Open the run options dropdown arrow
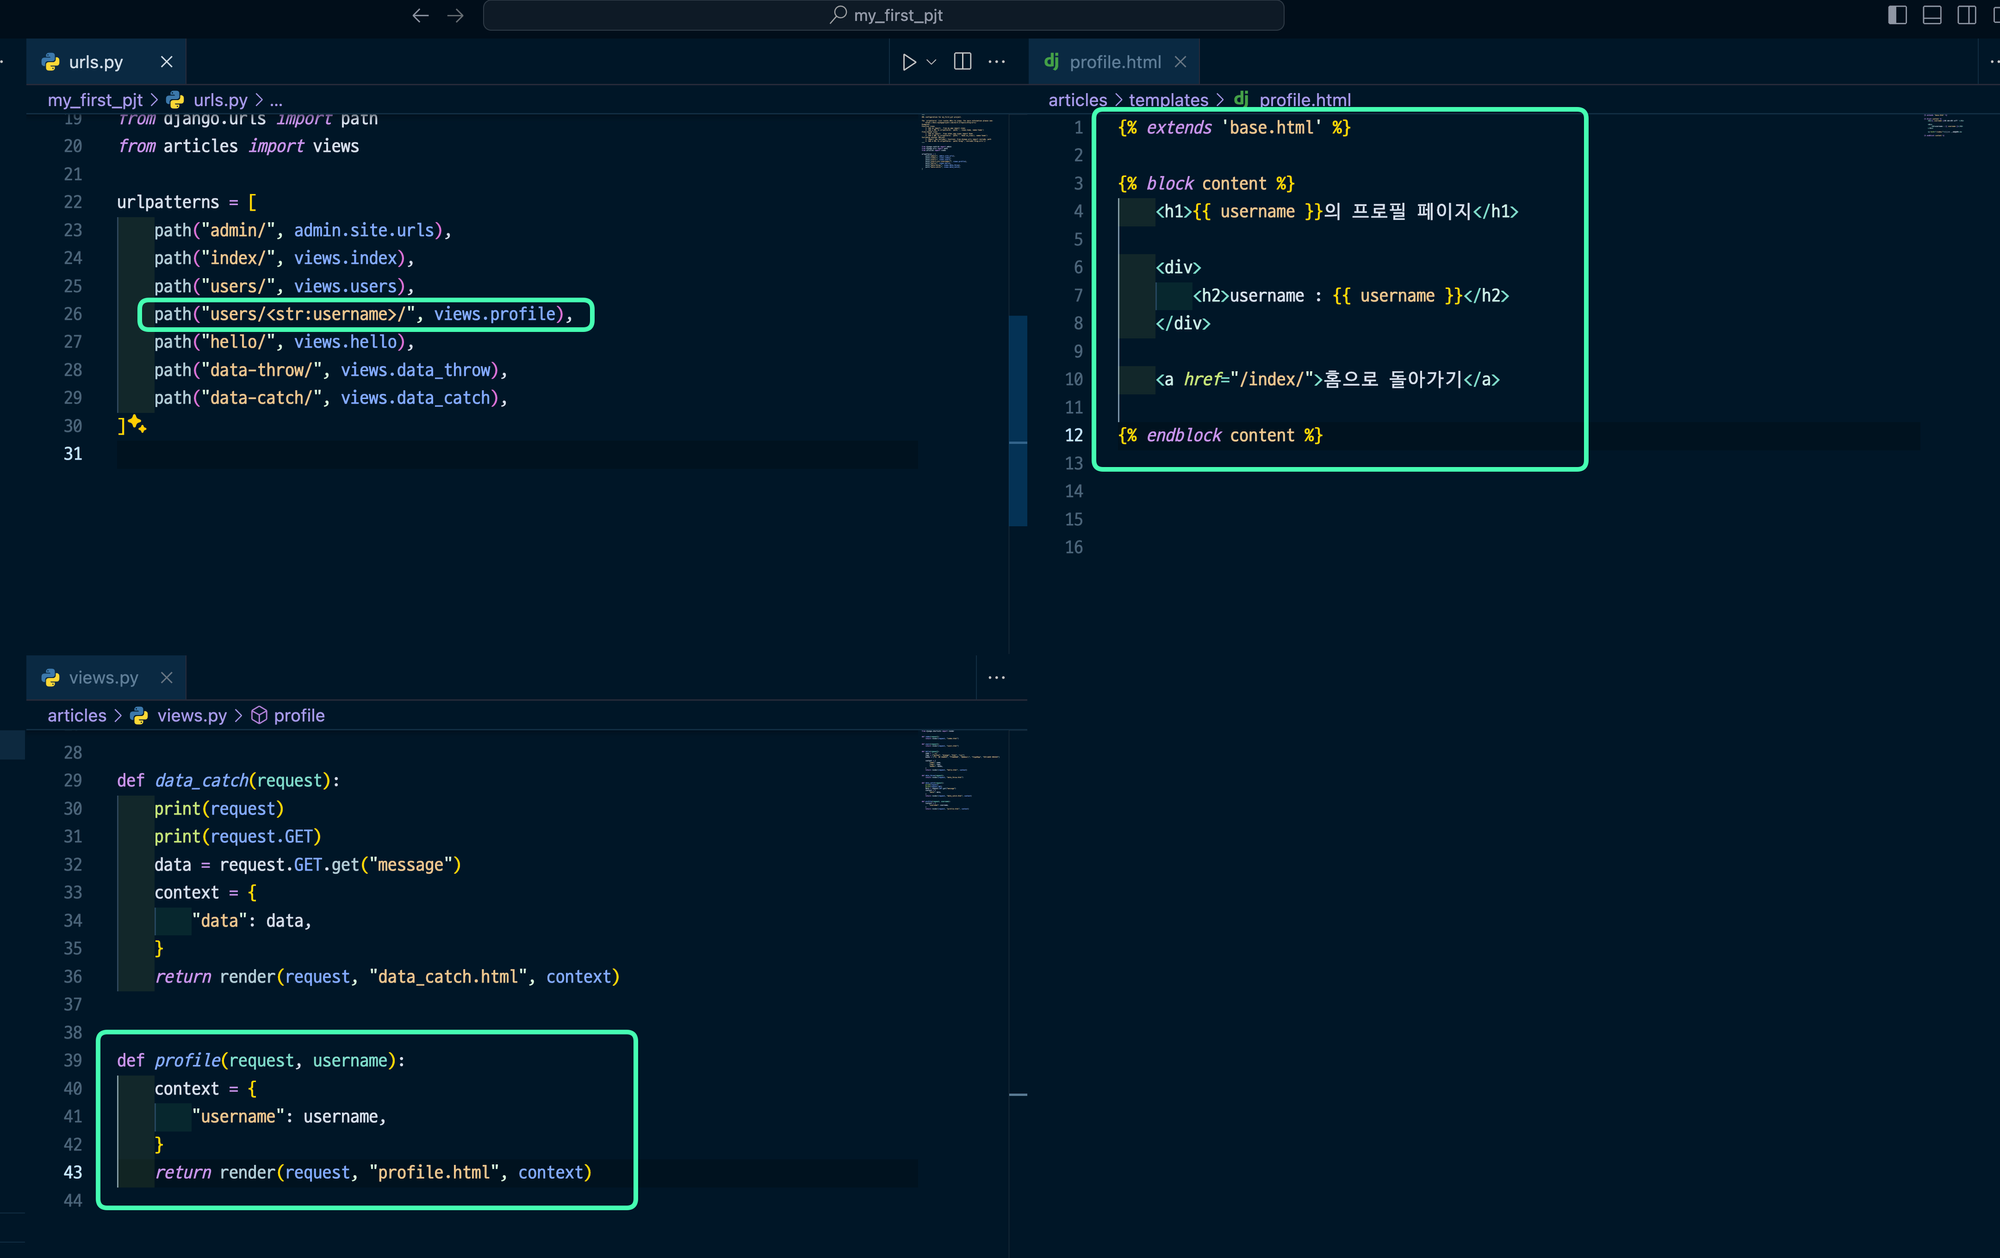Viewport: 2000px width, 1258px height. [931, 62]
